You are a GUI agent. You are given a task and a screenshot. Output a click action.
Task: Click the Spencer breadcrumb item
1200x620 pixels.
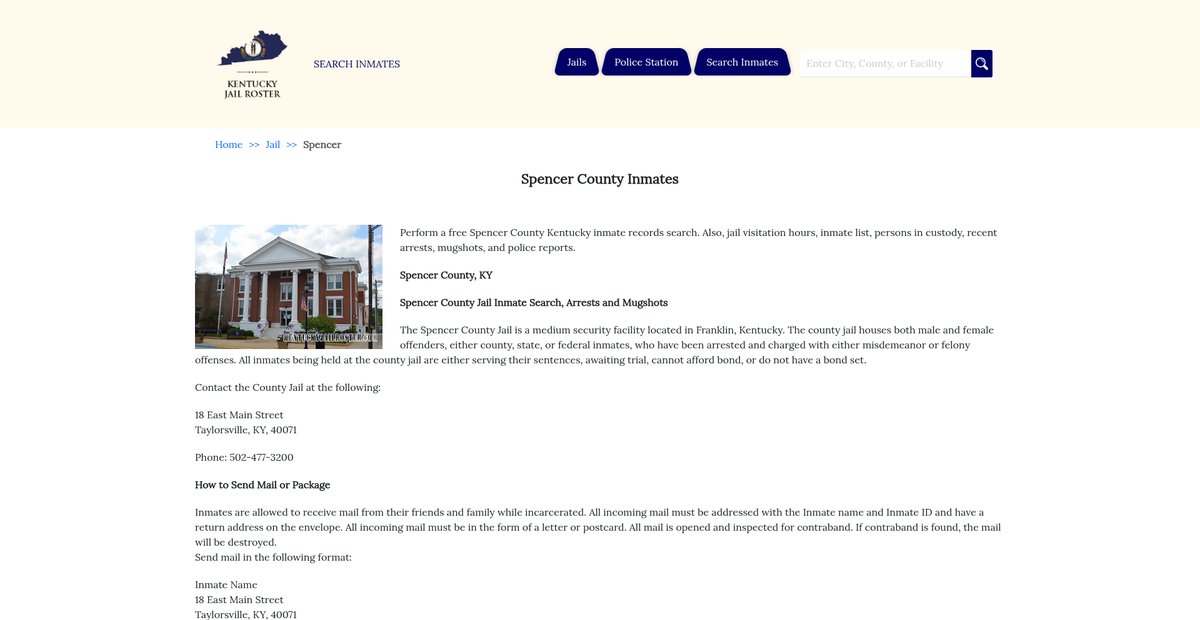(322, 145)
